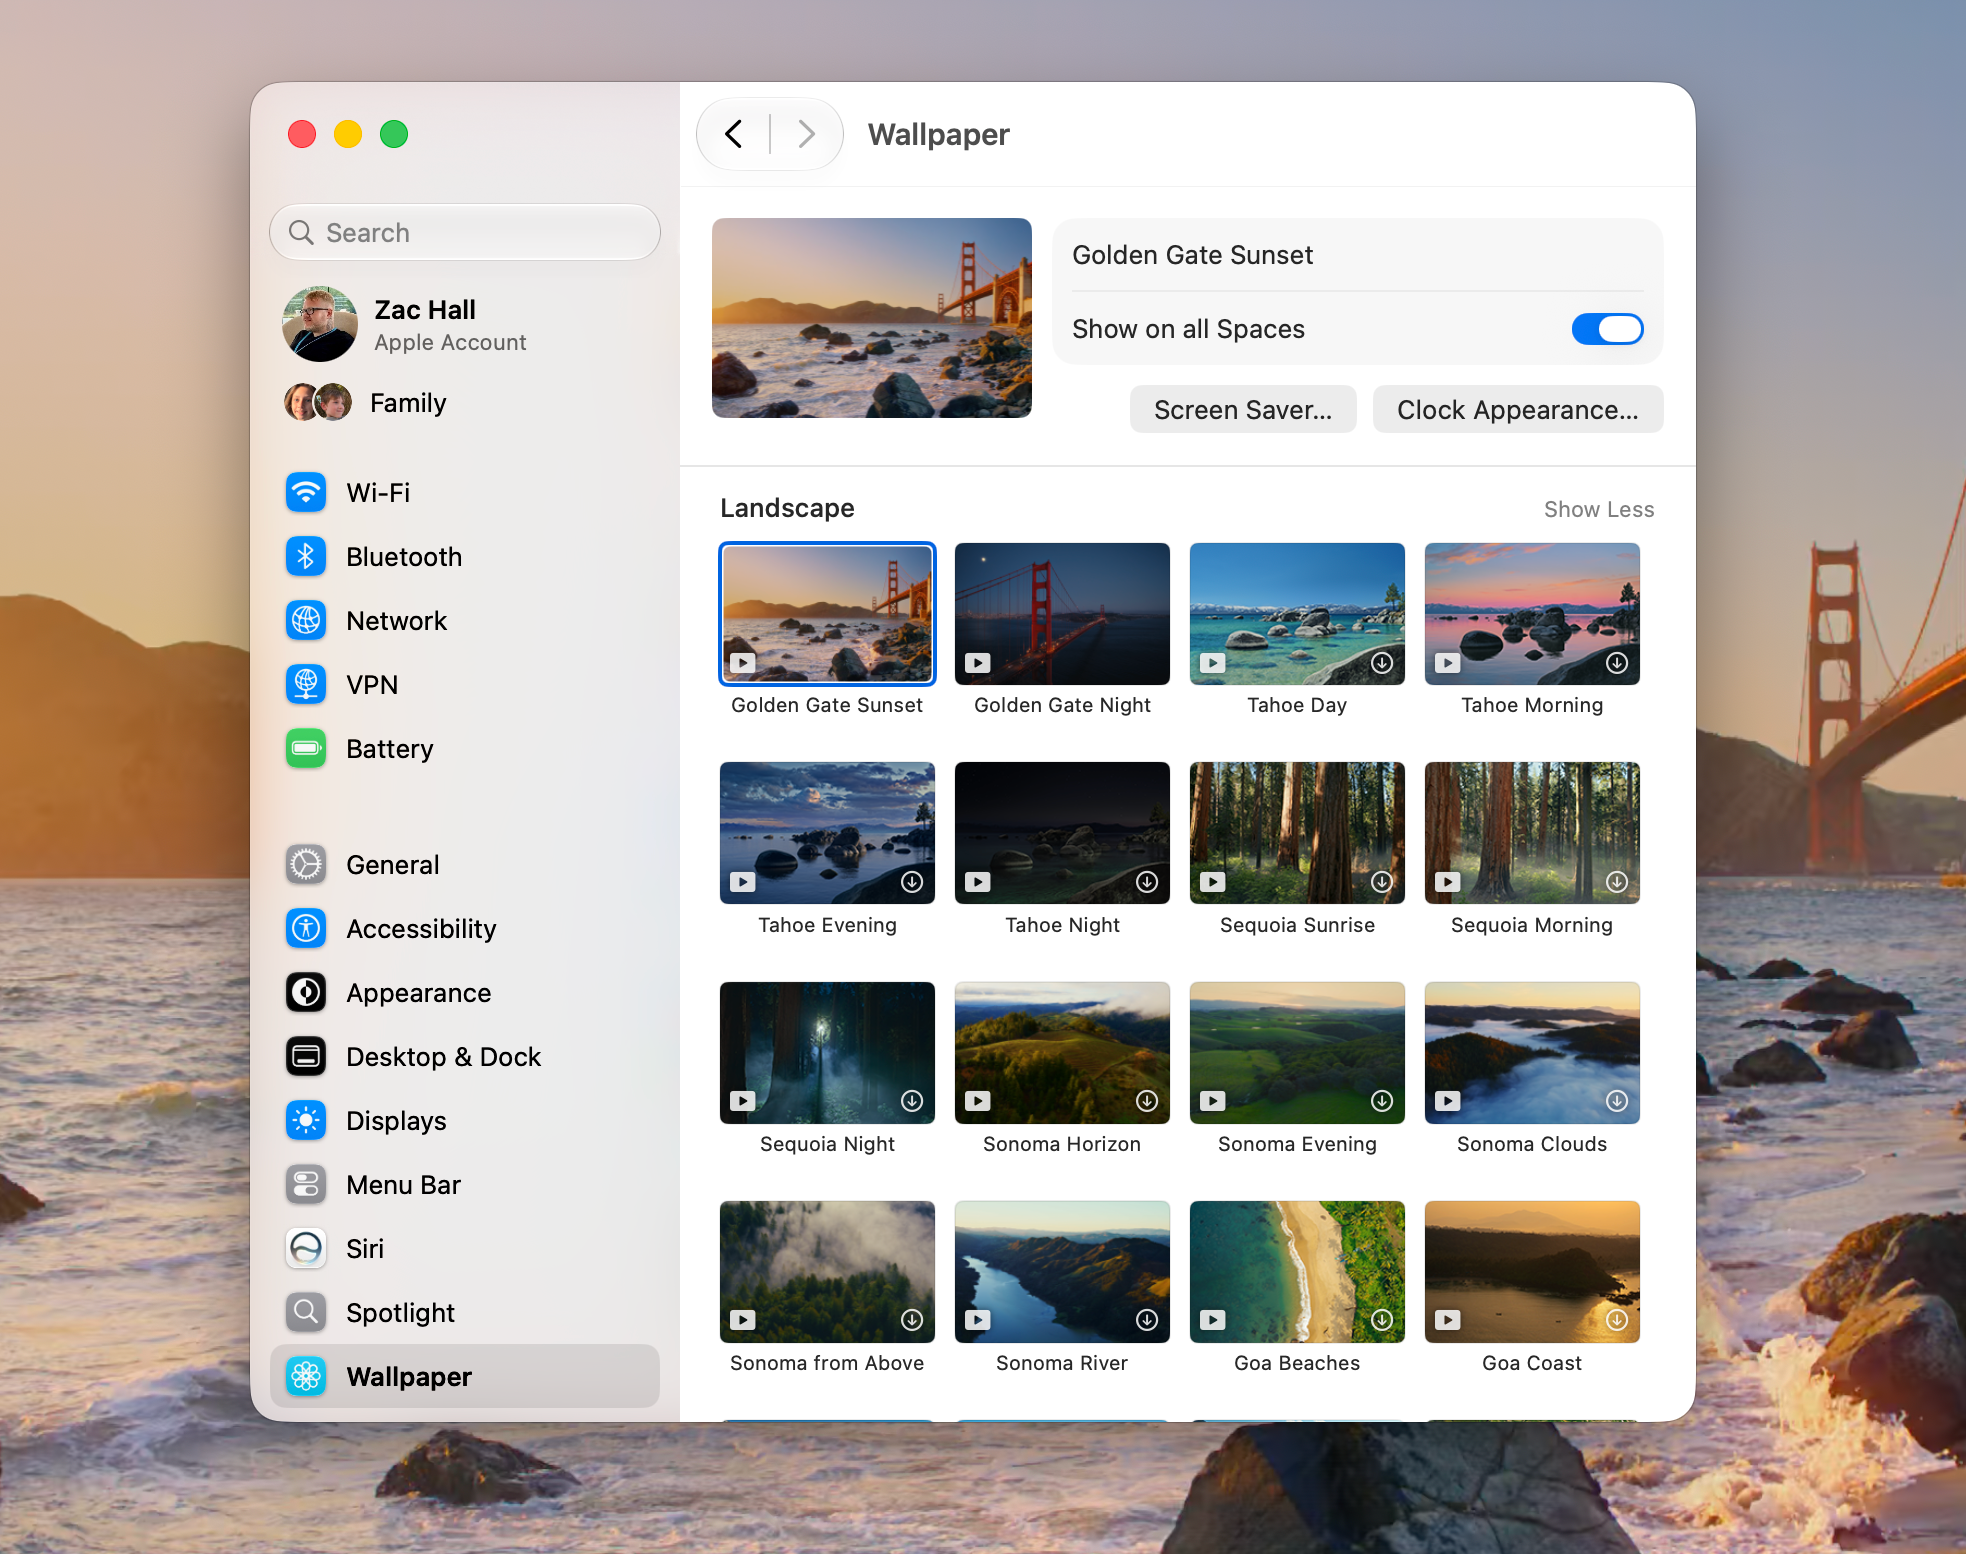Click download icon on Tahoe Evening

click(912, 882)
